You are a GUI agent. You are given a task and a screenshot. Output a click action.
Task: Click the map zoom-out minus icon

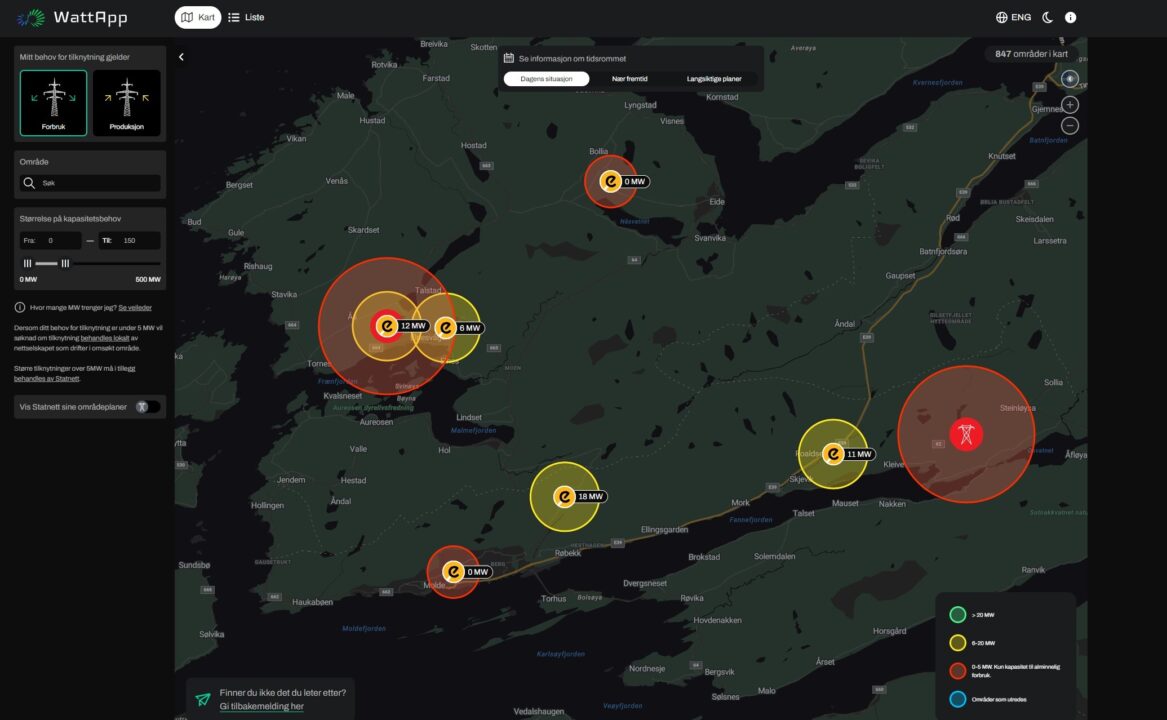click(1069, 125)
